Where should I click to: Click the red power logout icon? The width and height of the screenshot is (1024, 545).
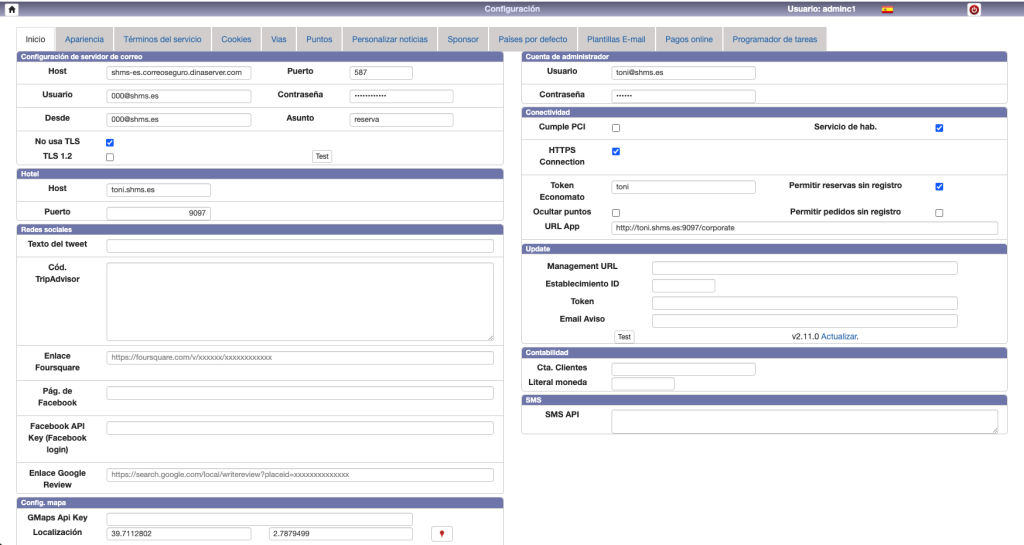coord(974,9)
